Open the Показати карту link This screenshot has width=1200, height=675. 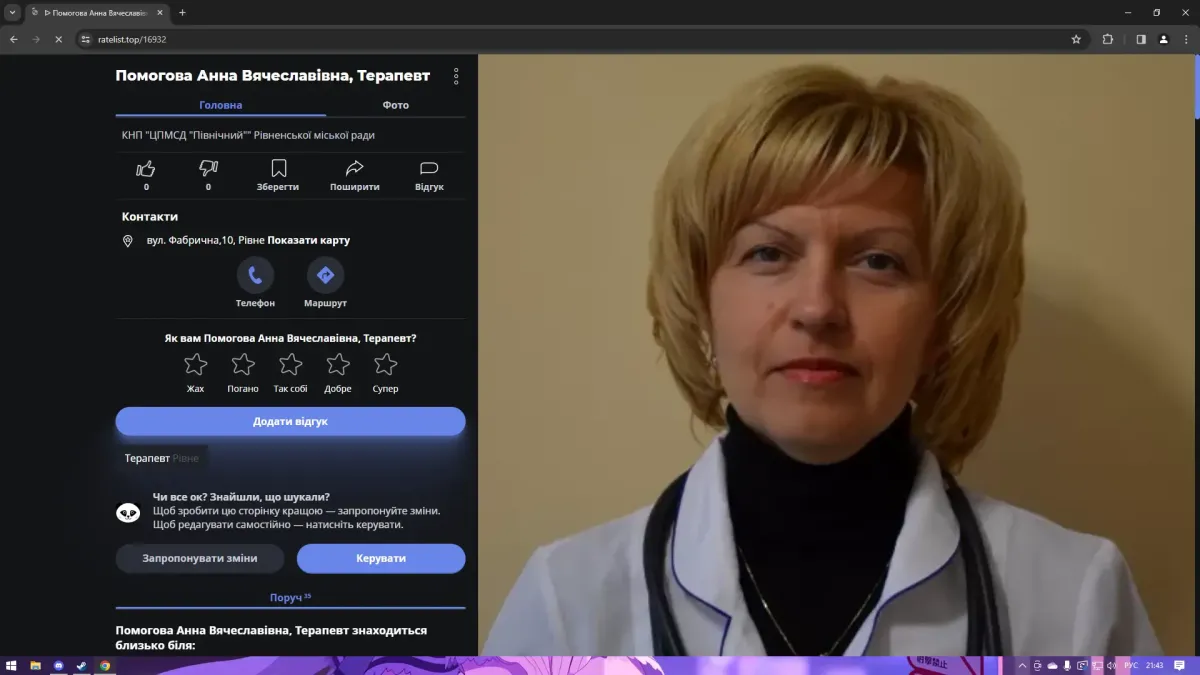(x=308, y=241)
